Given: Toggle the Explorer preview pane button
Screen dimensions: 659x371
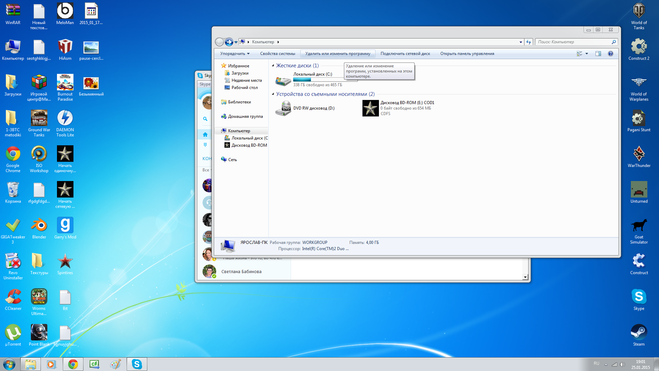Looking at the screenshot, I should pos(598,54).
